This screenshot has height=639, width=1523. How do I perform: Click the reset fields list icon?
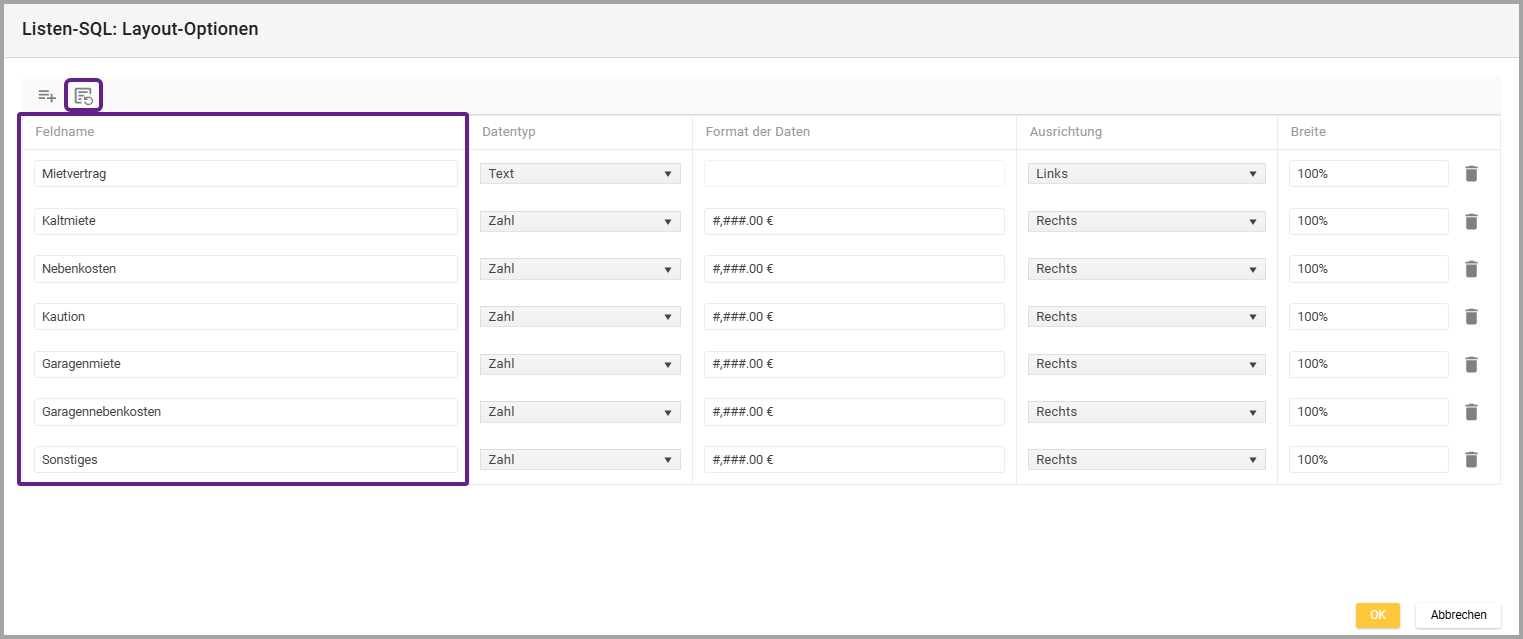[x=84, y=96]
